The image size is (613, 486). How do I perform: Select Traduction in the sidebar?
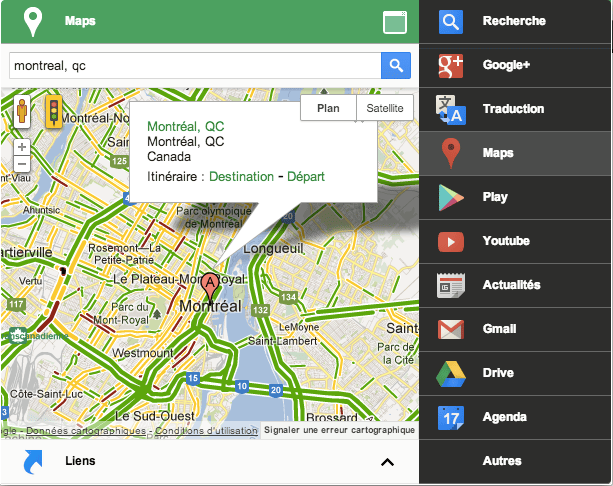[x=514, y=109]
